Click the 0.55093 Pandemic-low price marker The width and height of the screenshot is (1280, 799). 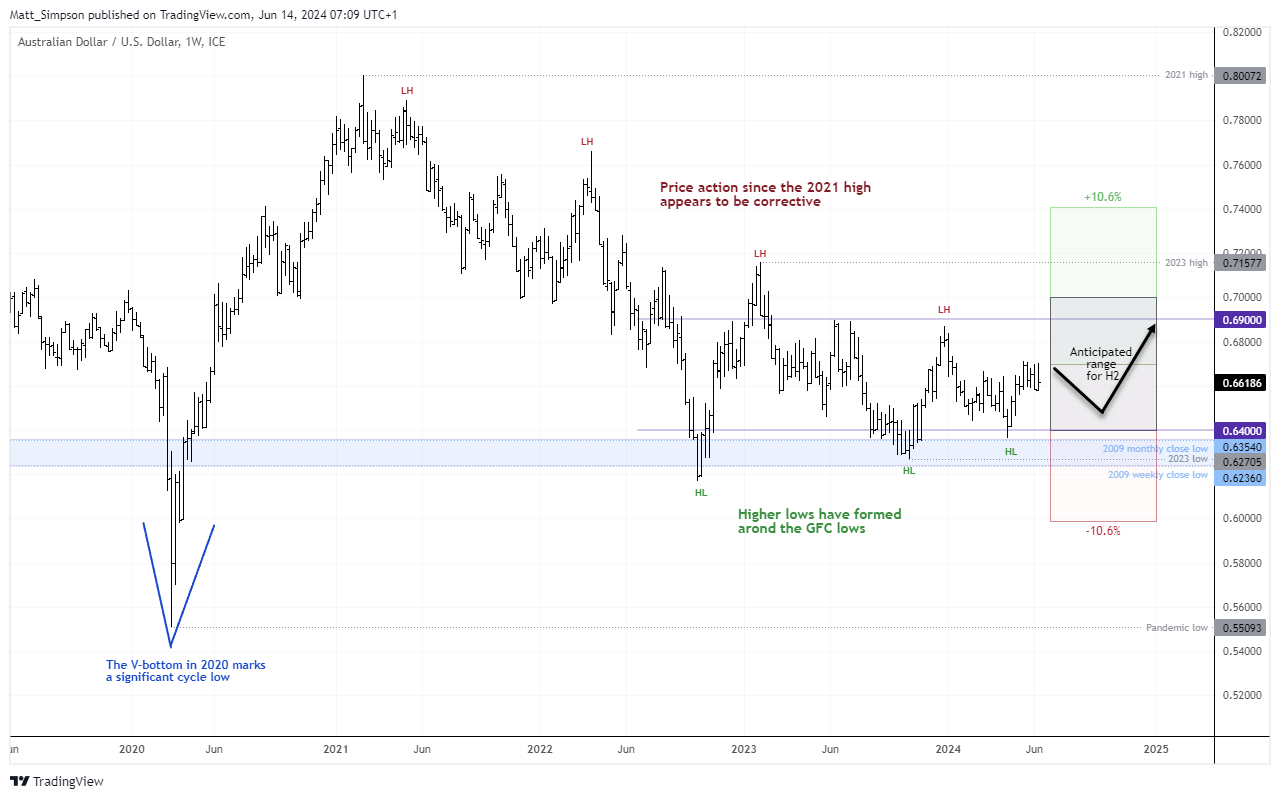pyautogui.click(x=1240, y=627)
